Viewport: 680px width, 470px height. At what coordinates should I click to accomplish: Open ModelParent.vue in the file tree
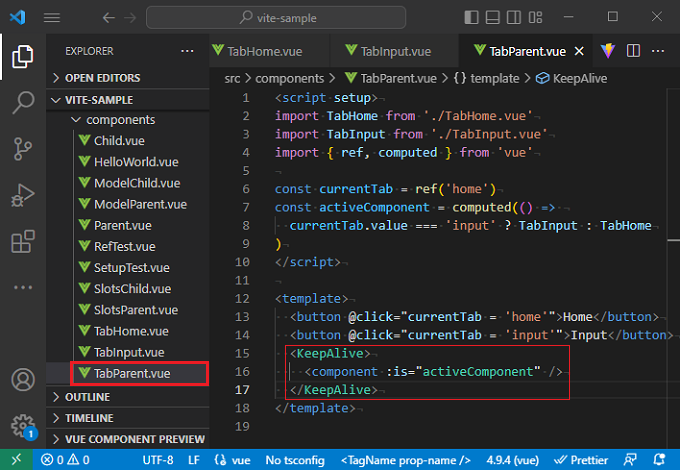(x=128, y=204)
